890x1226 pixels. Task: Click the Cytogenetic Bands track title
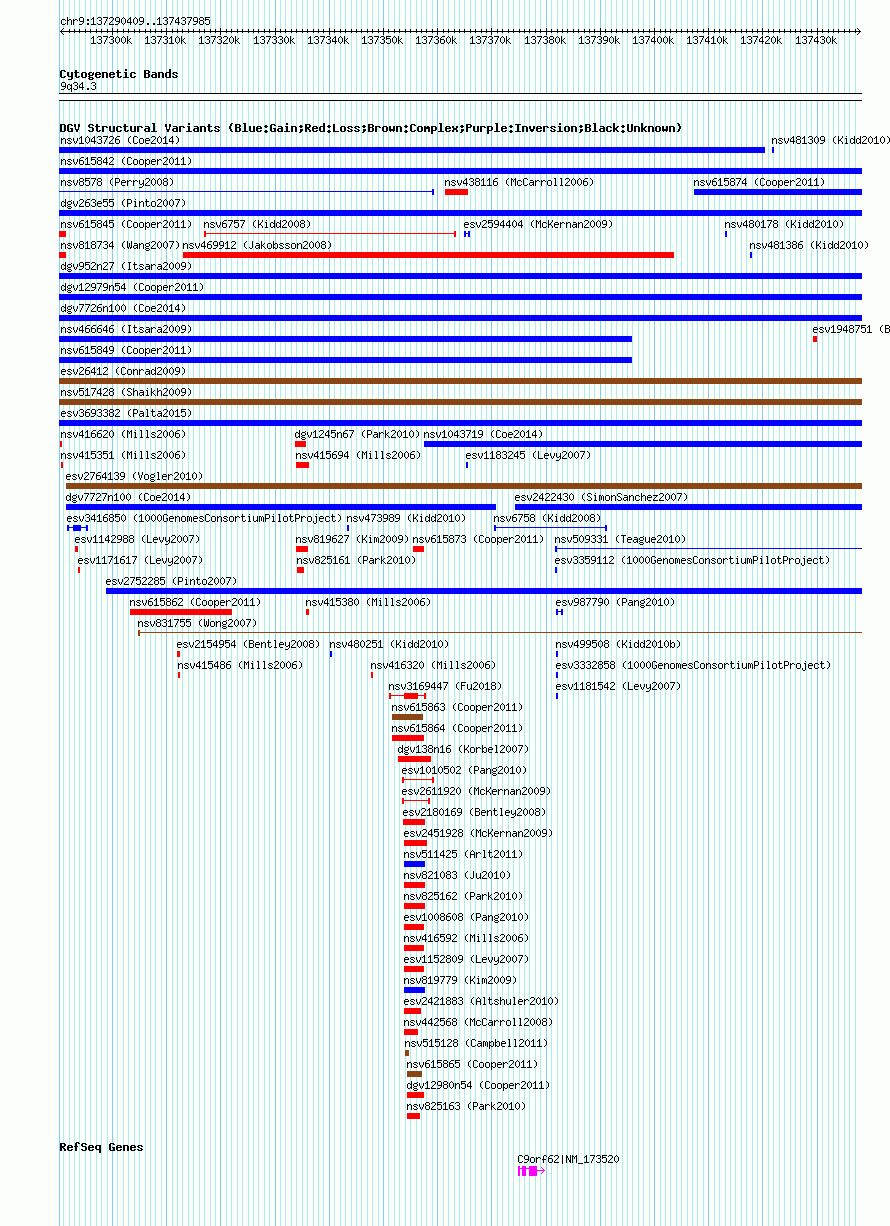(119, 74)
